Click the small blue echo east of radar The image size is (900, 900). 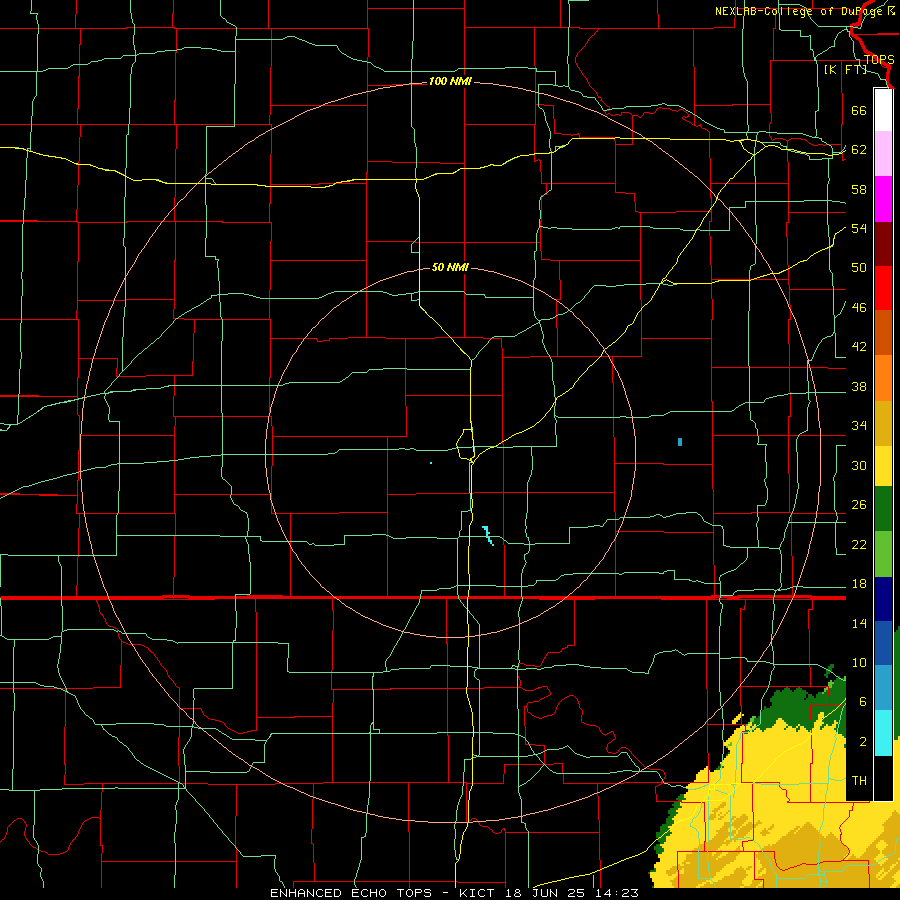pos(680,442)
